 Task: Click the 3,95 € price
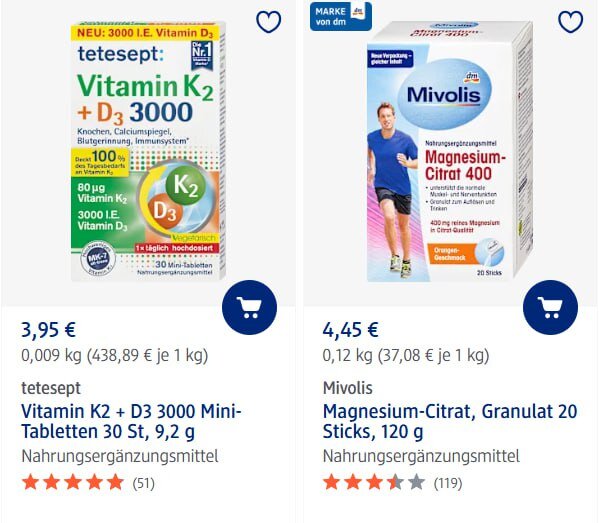pos(49,330)
